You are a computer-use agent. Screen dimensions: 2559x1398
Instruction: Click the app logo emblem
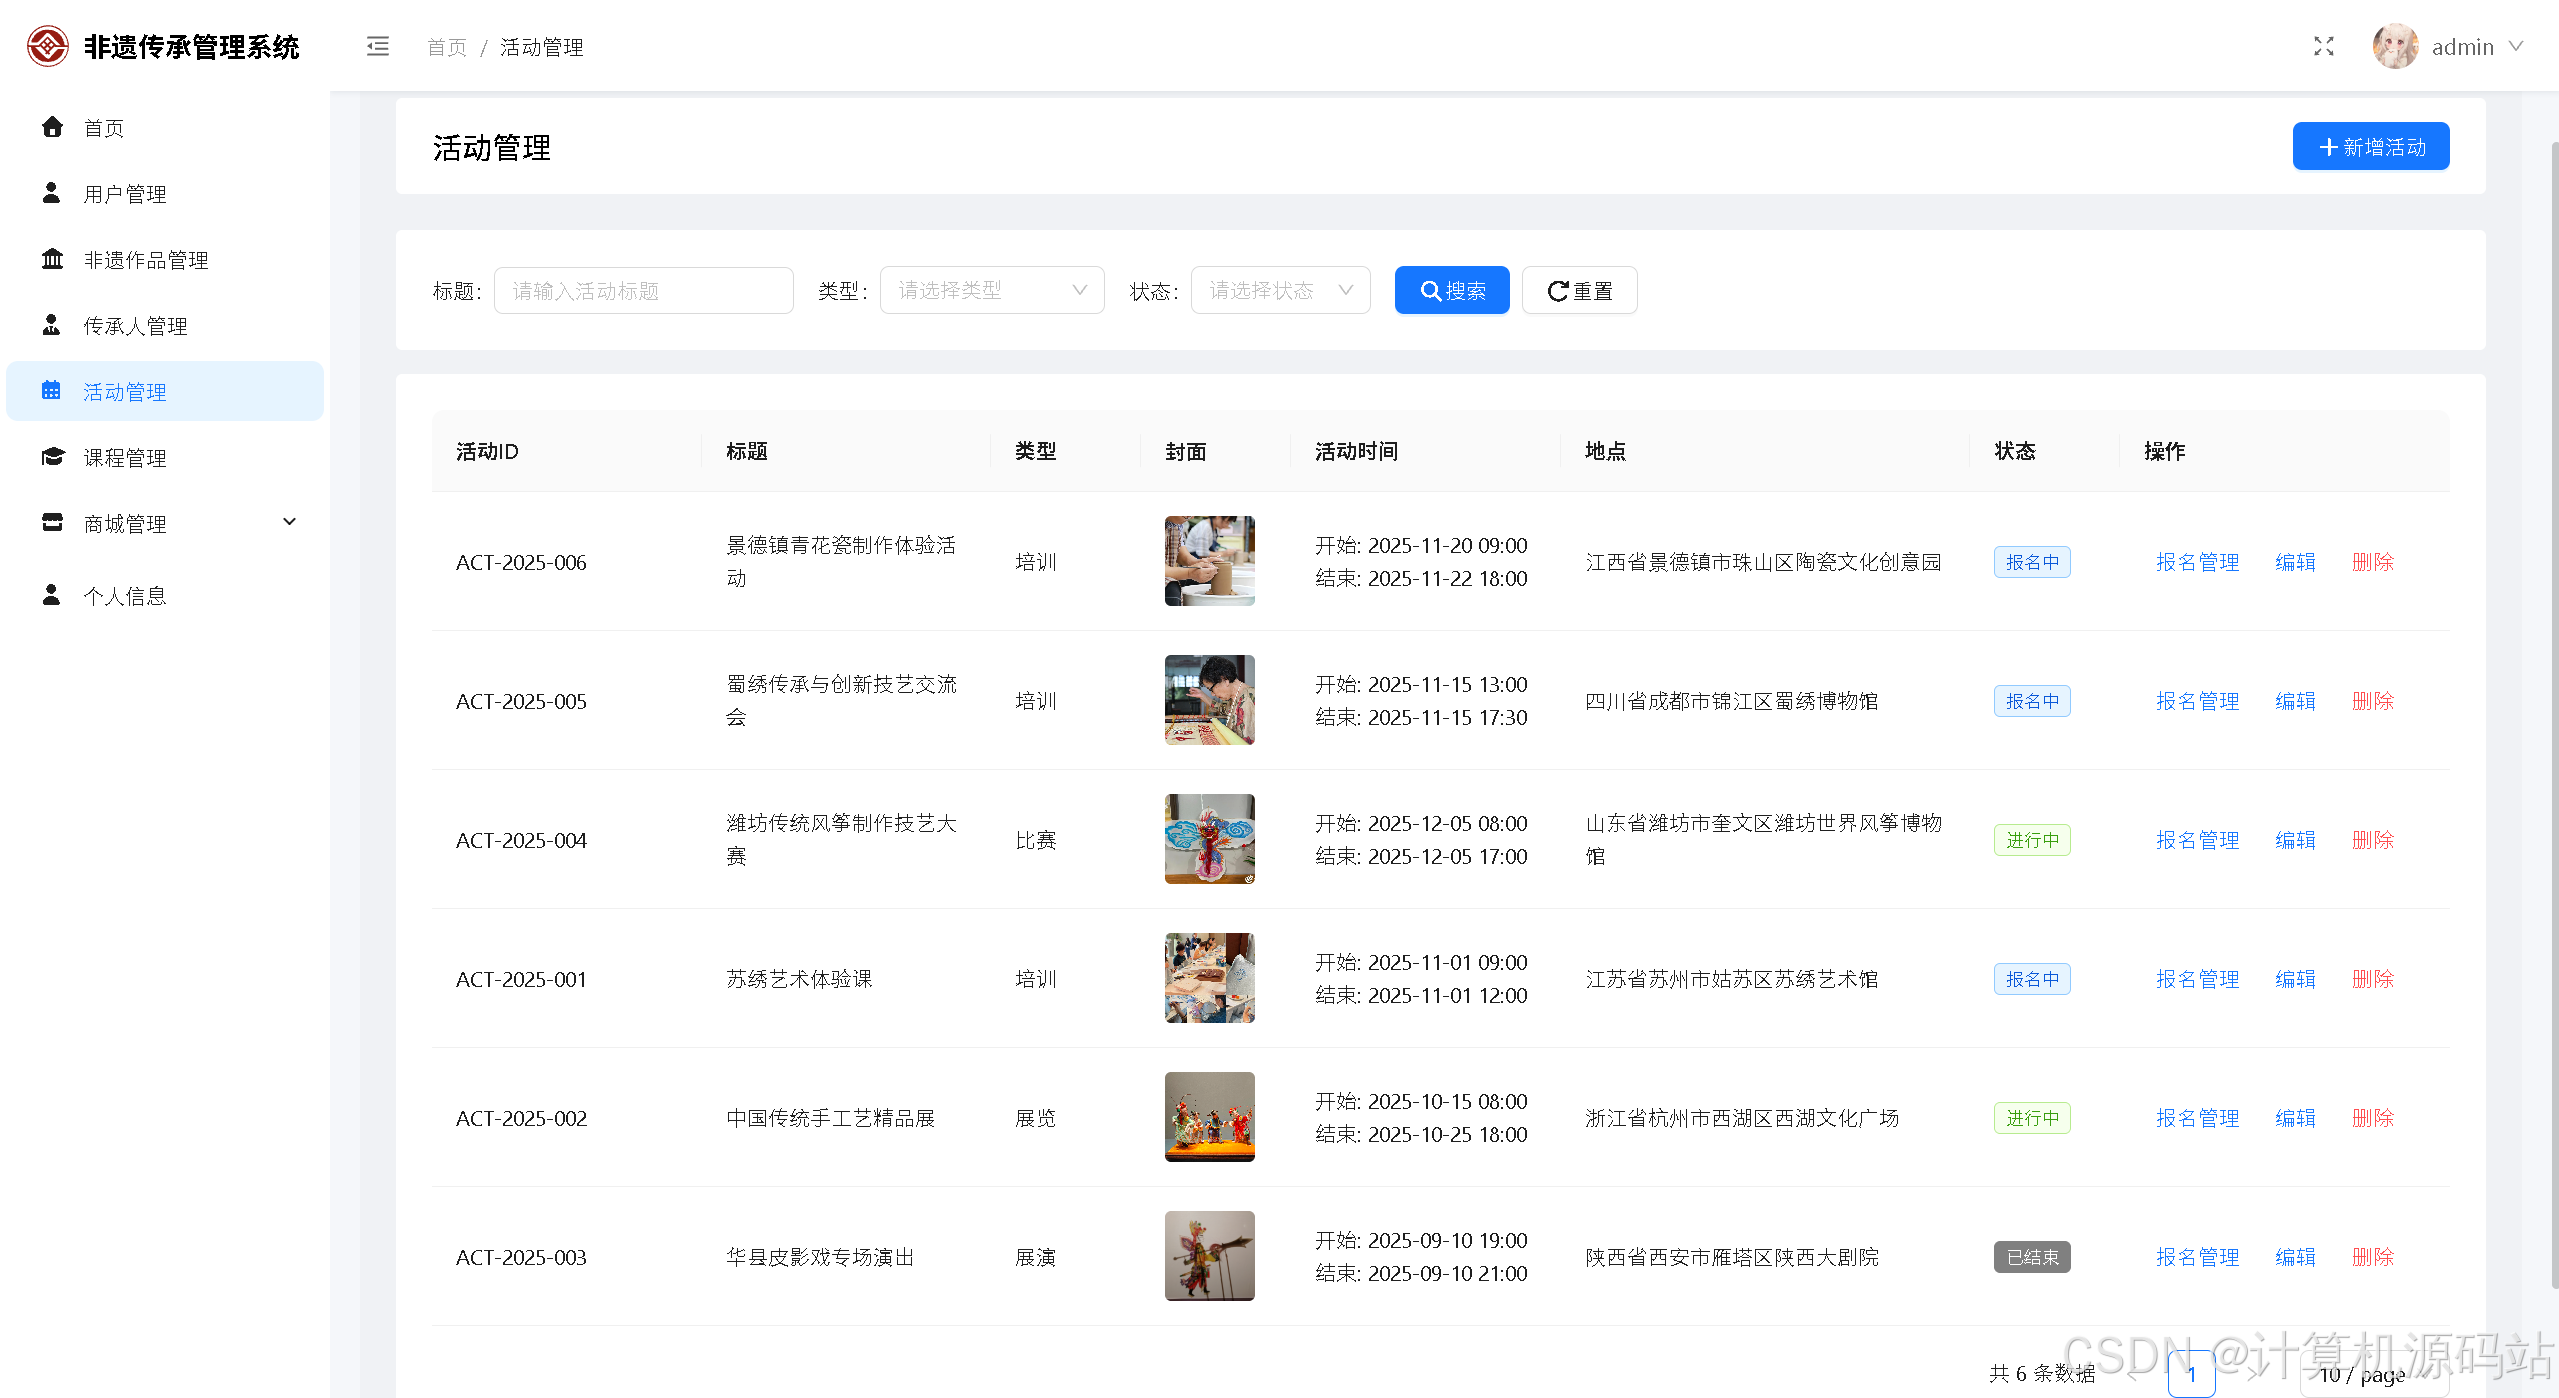point(47,47)
